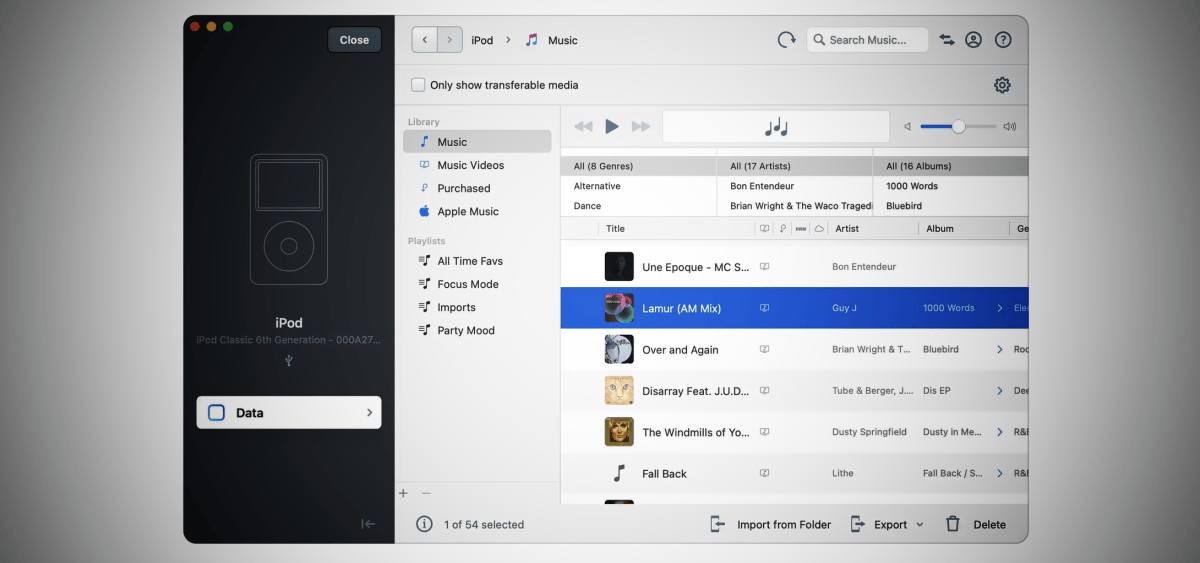This screenshot has width=1200, height=563.
Task: Collapse the device sidebar arrow icon
Action: (368, 524)
